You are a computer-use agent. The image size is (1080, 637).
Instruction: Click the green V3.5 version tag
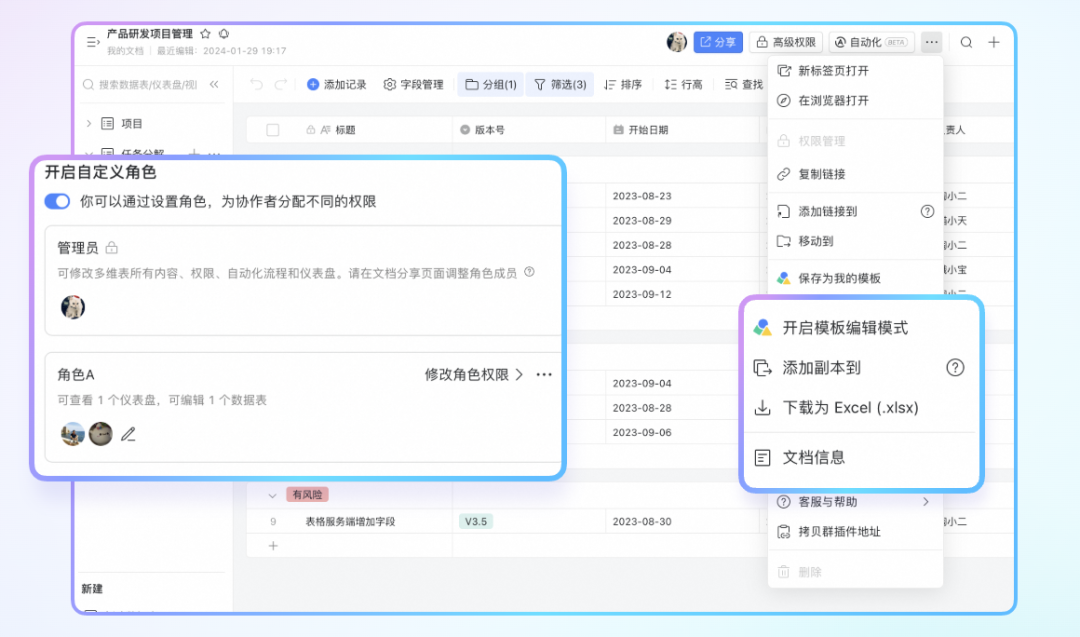(x=476, y=522)
